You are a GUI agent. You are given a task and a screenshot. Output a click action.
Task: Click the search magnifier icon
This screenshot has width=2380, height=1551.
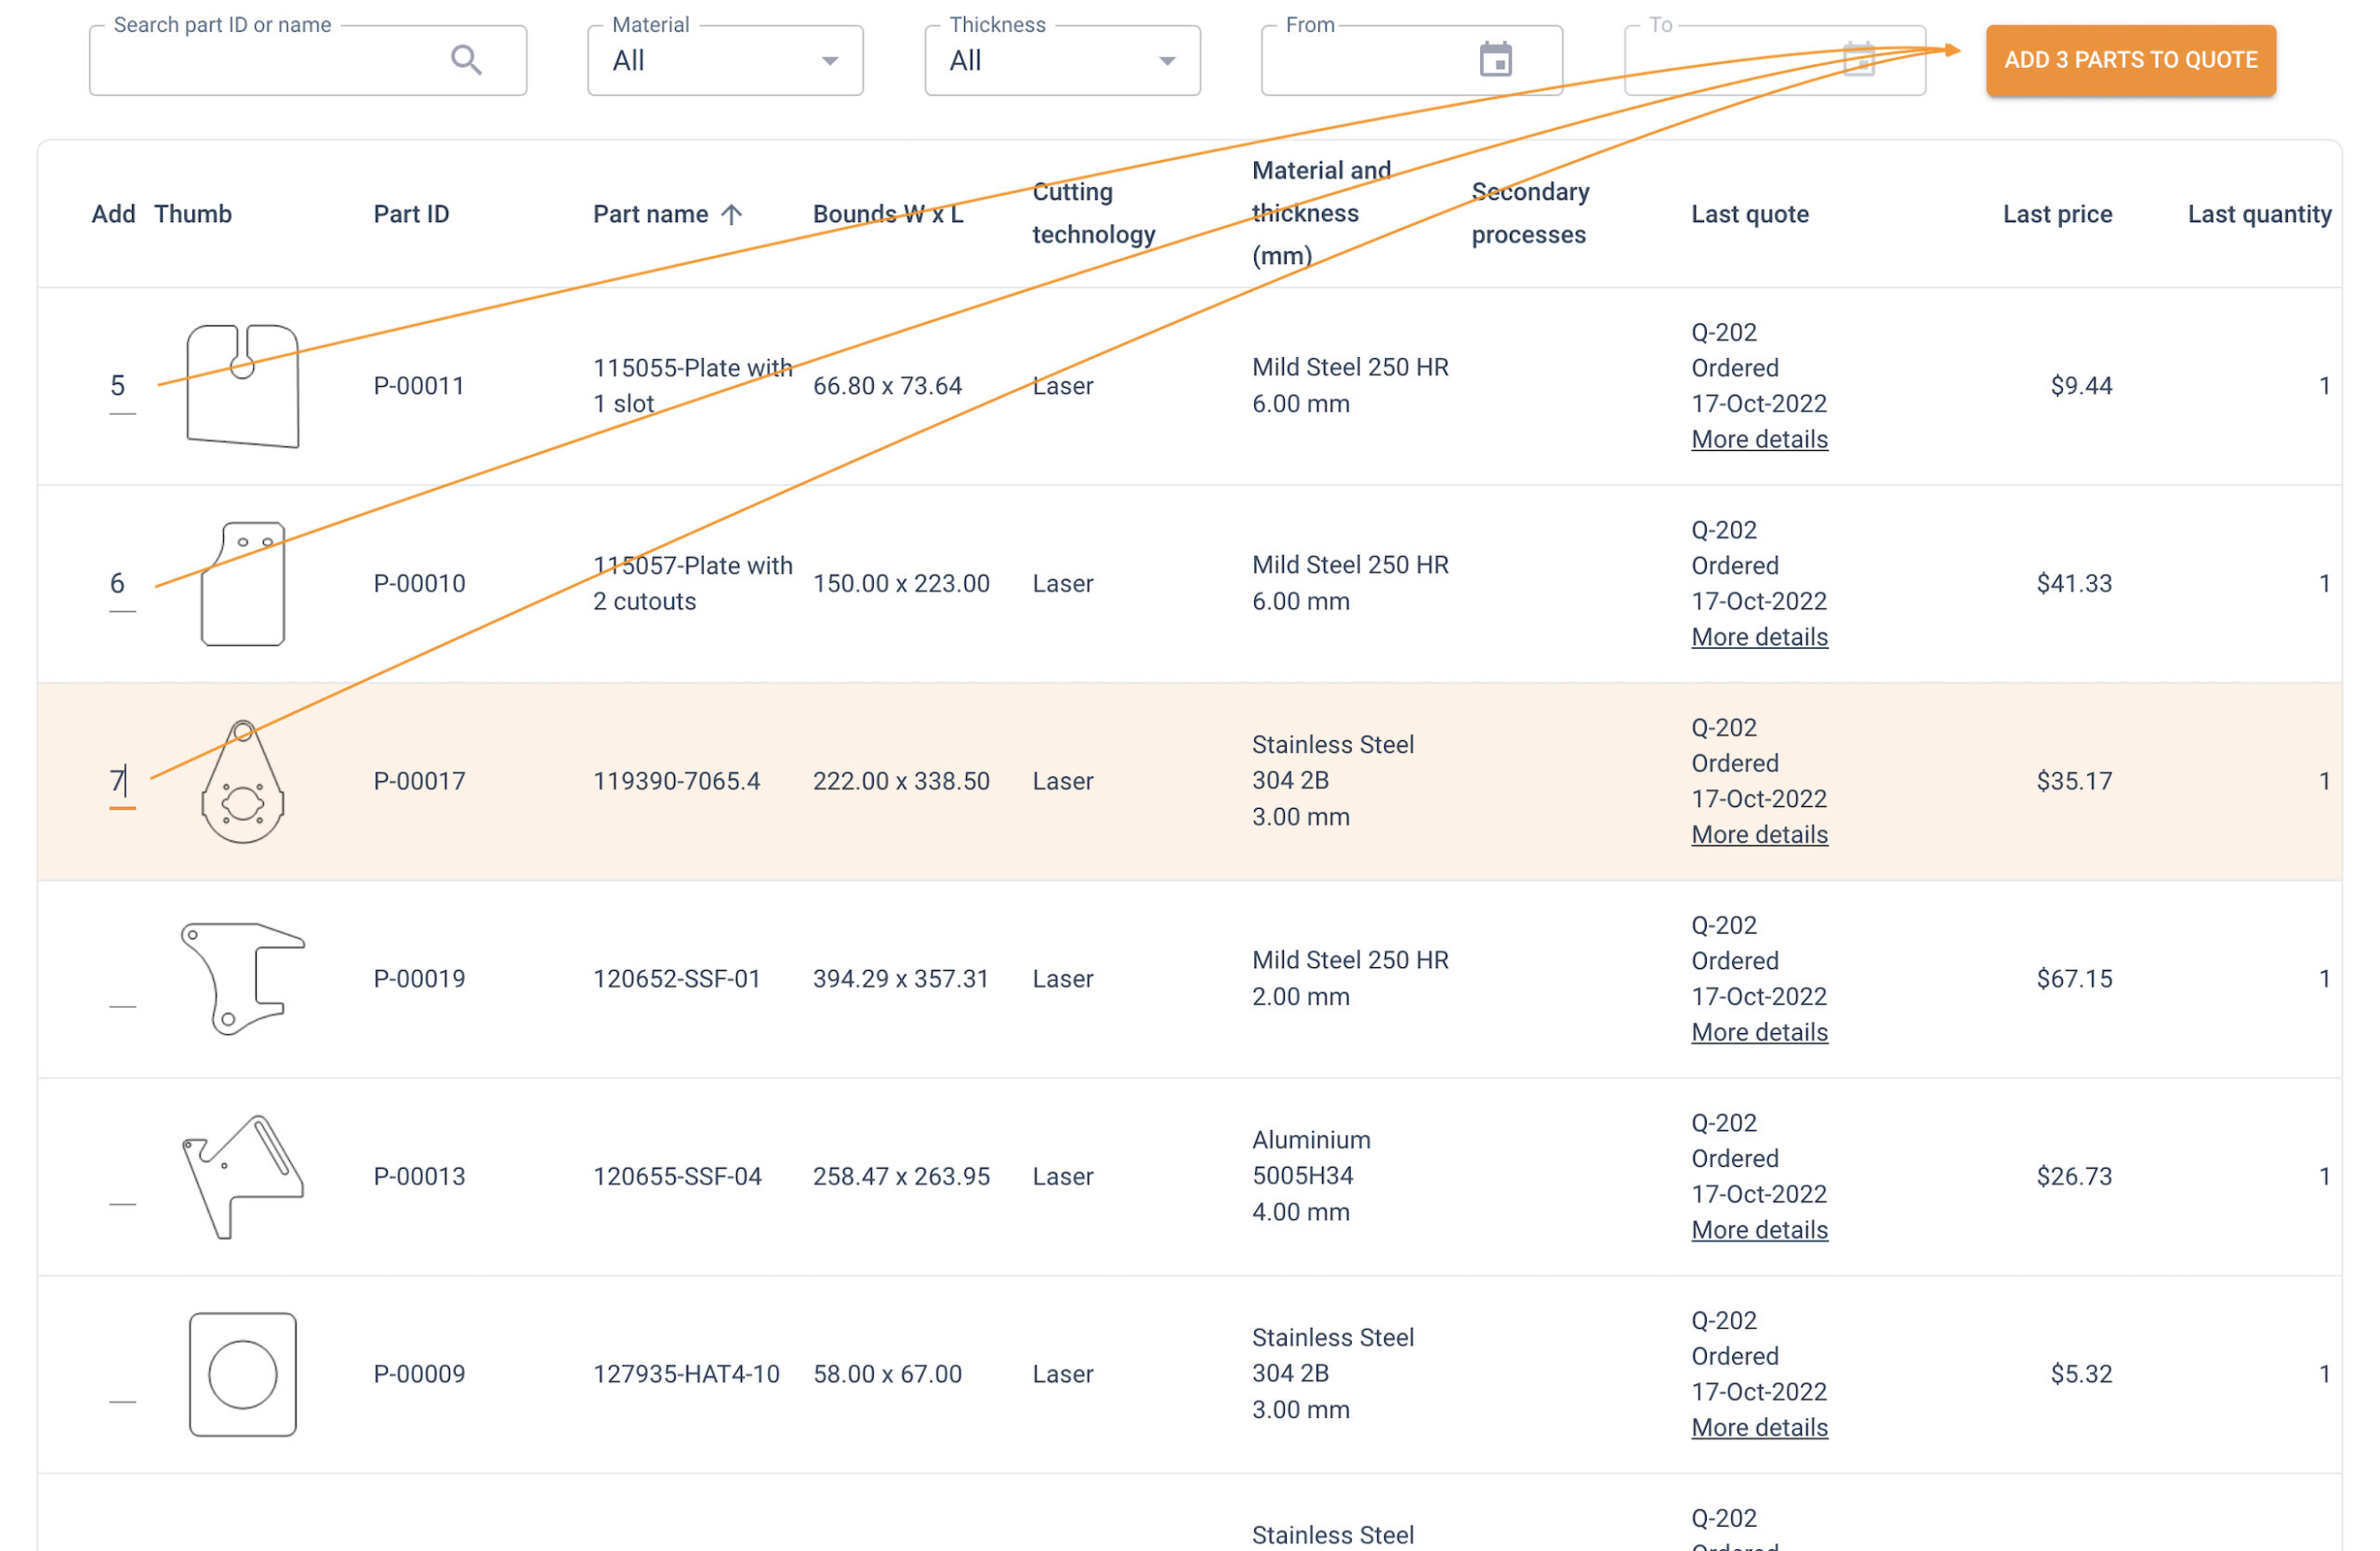(x=466, y=60)
